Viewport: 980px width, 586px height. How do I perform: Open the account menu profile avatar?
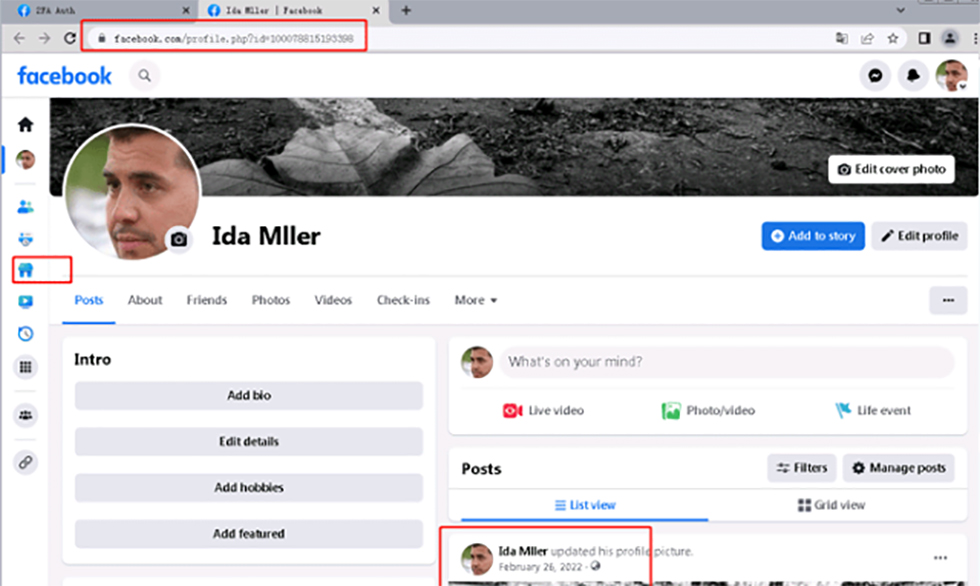(x=950, y=76)
